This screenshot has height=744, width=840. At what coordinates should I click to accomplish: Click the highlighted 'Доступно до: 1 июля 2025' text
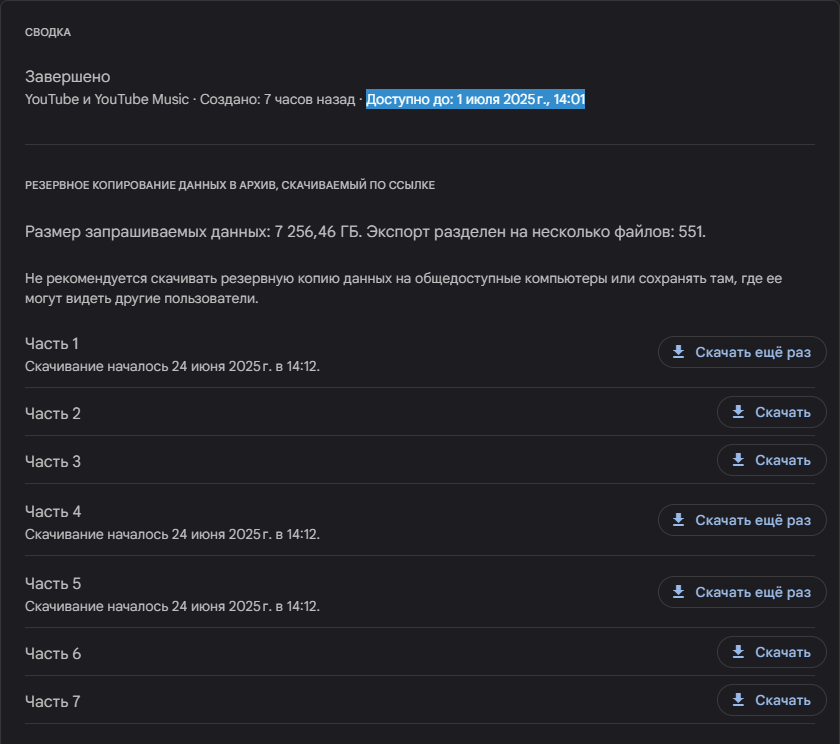[475, 99]
